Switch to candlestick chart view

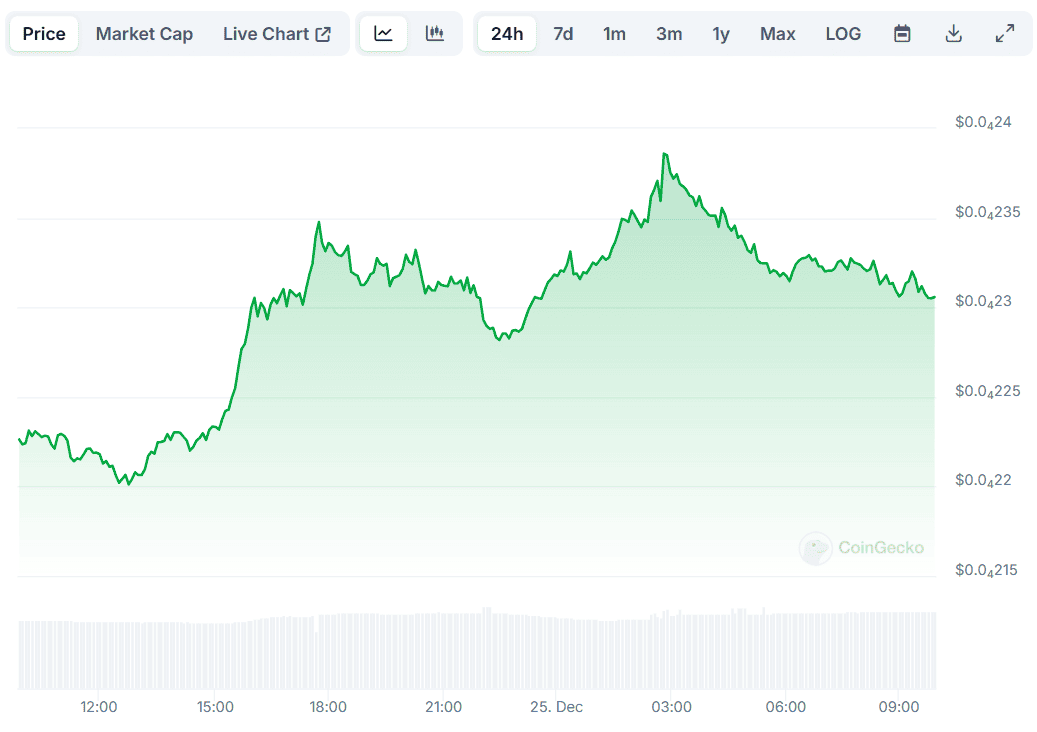[x=434, y=34]
